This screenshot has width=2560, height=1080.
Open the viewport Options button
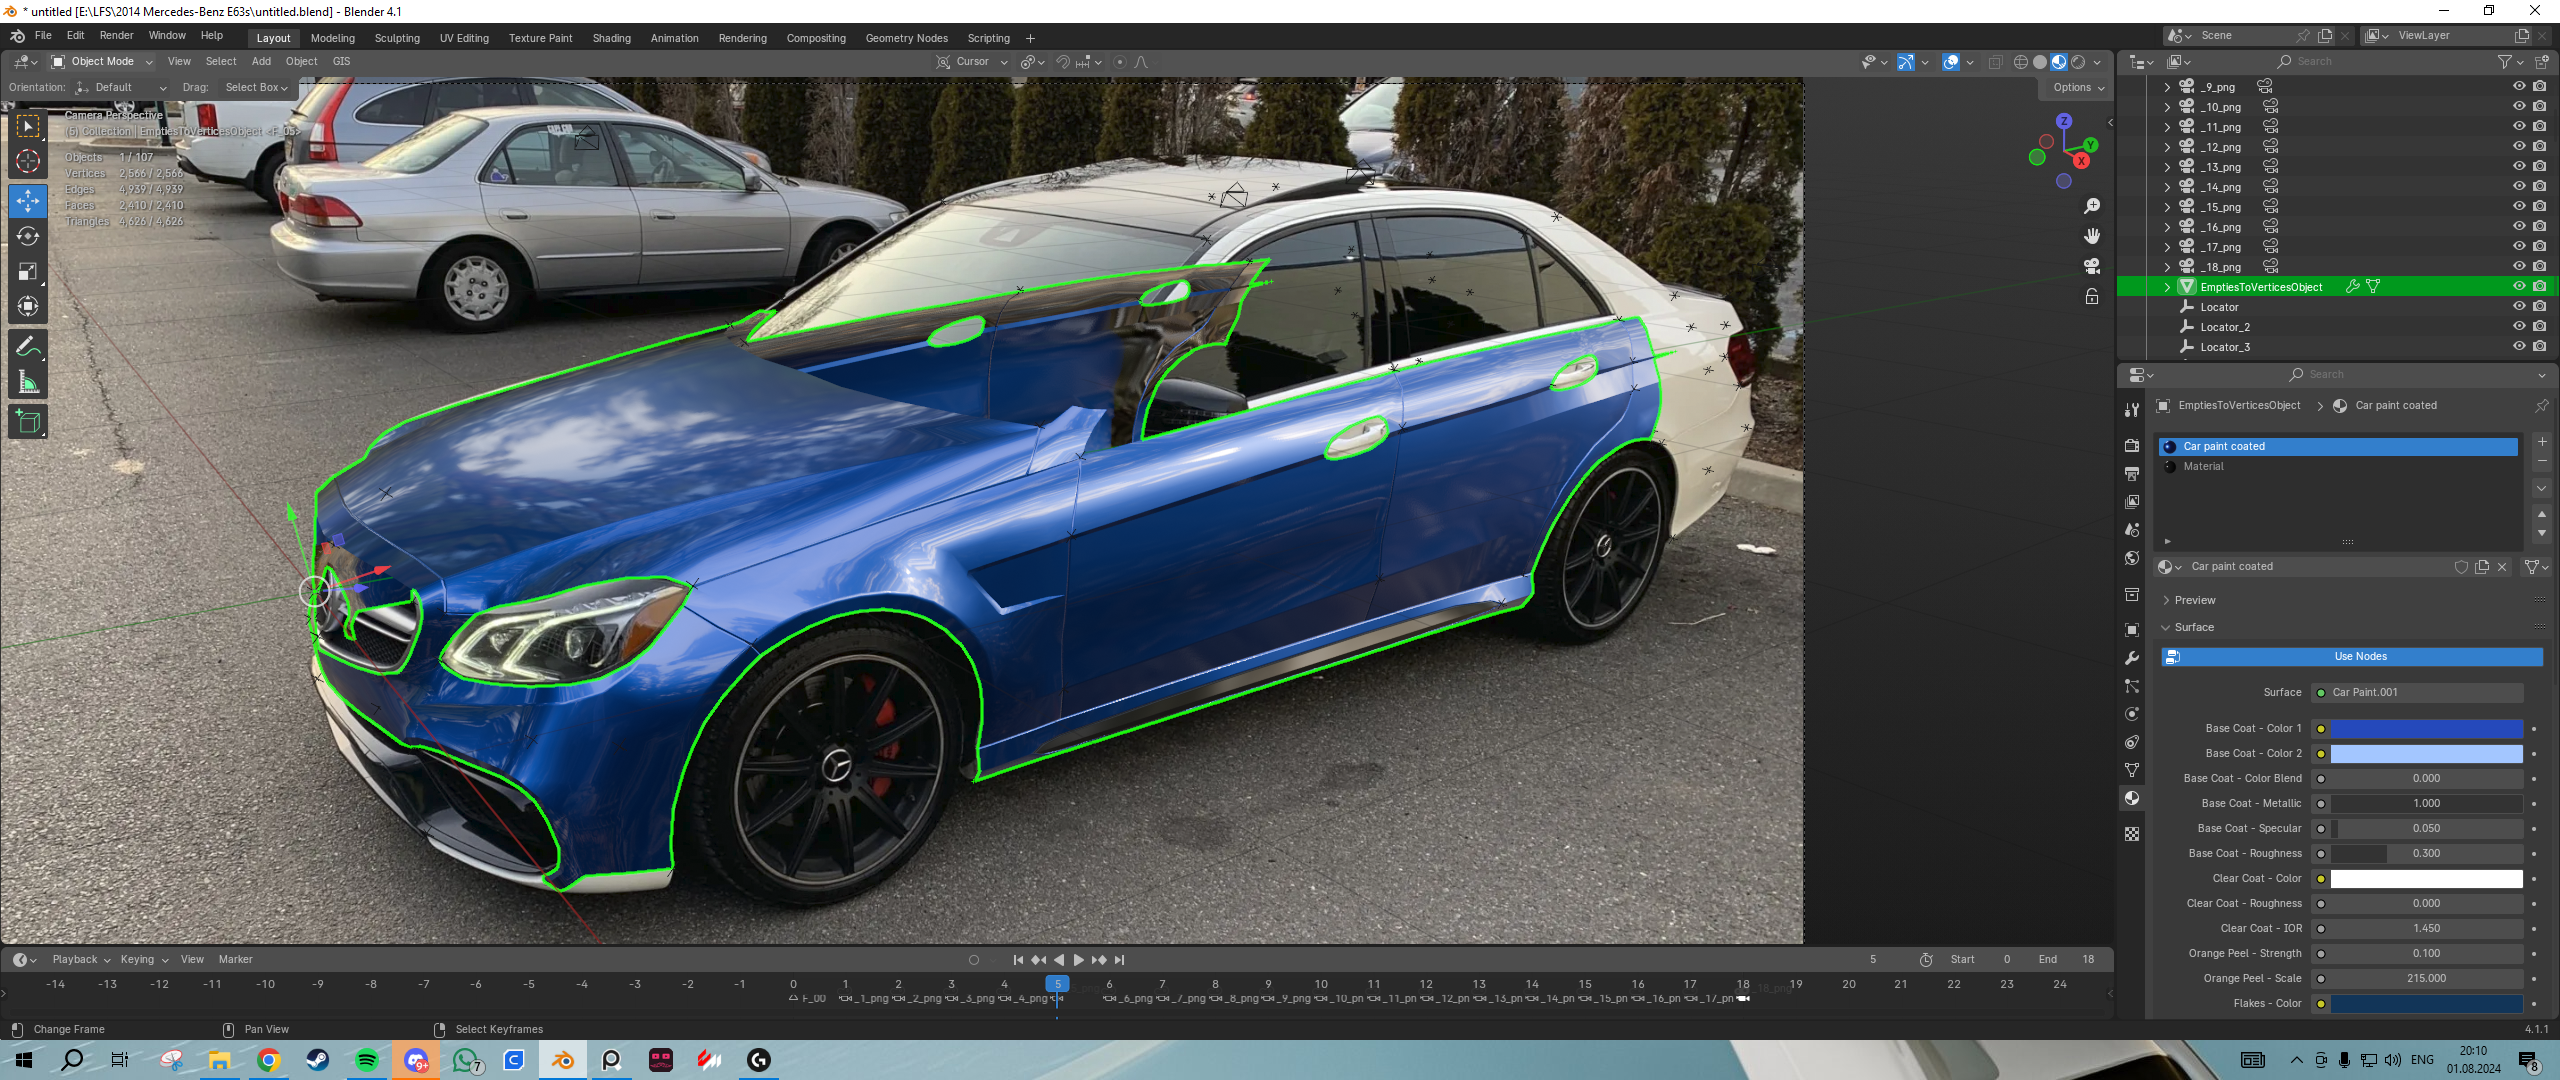2078,88
